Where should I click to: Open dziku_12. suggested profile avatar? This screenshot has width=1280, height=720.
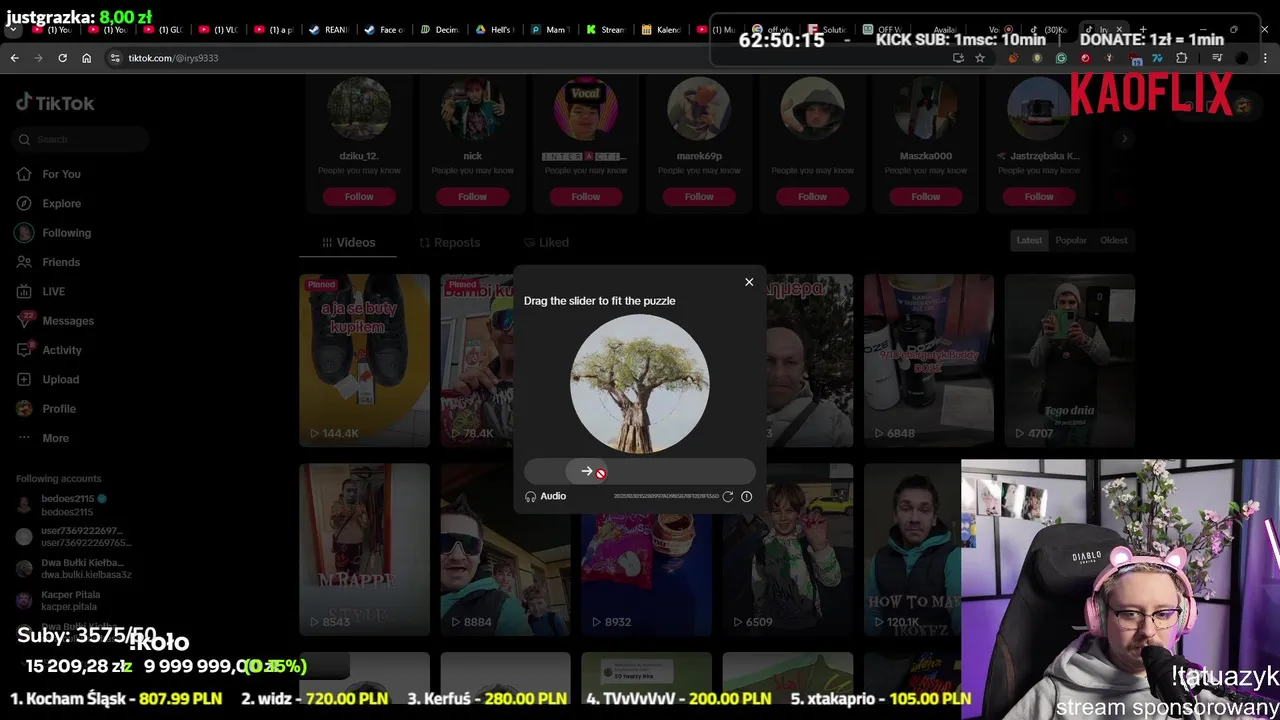(x=359, y=108)
